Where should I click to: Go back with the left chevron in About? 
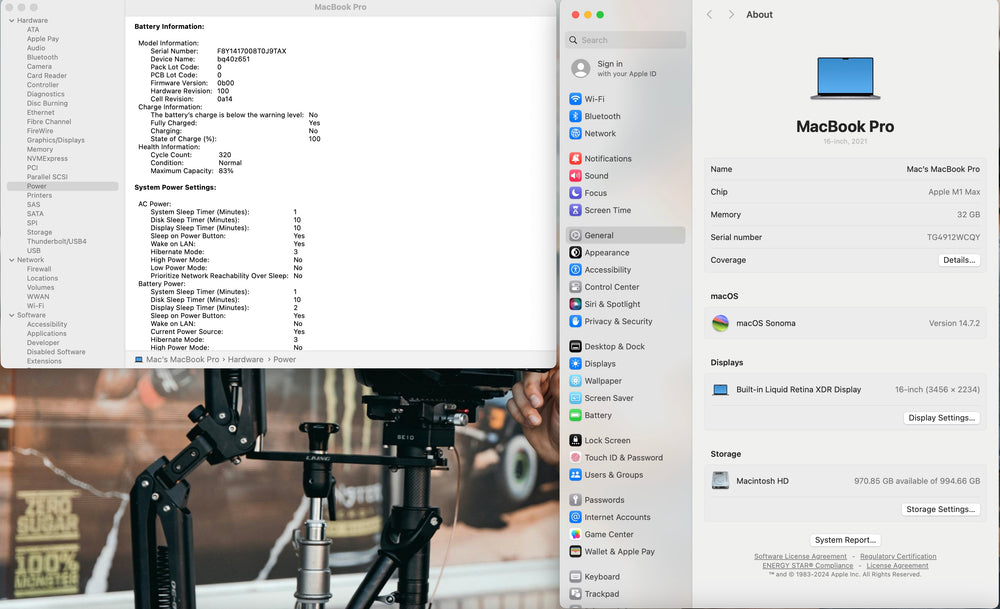(709, 14)
